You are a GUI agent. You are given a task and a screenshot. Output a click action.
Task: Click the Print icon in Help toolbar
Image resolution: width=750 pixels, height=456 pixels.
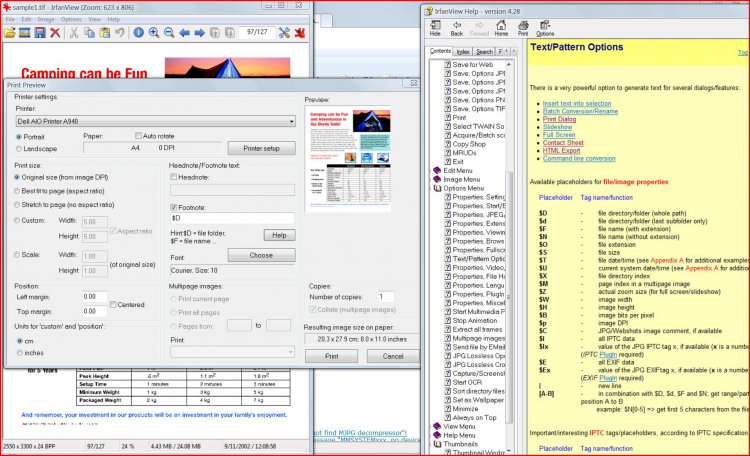(x=523, y=28)
